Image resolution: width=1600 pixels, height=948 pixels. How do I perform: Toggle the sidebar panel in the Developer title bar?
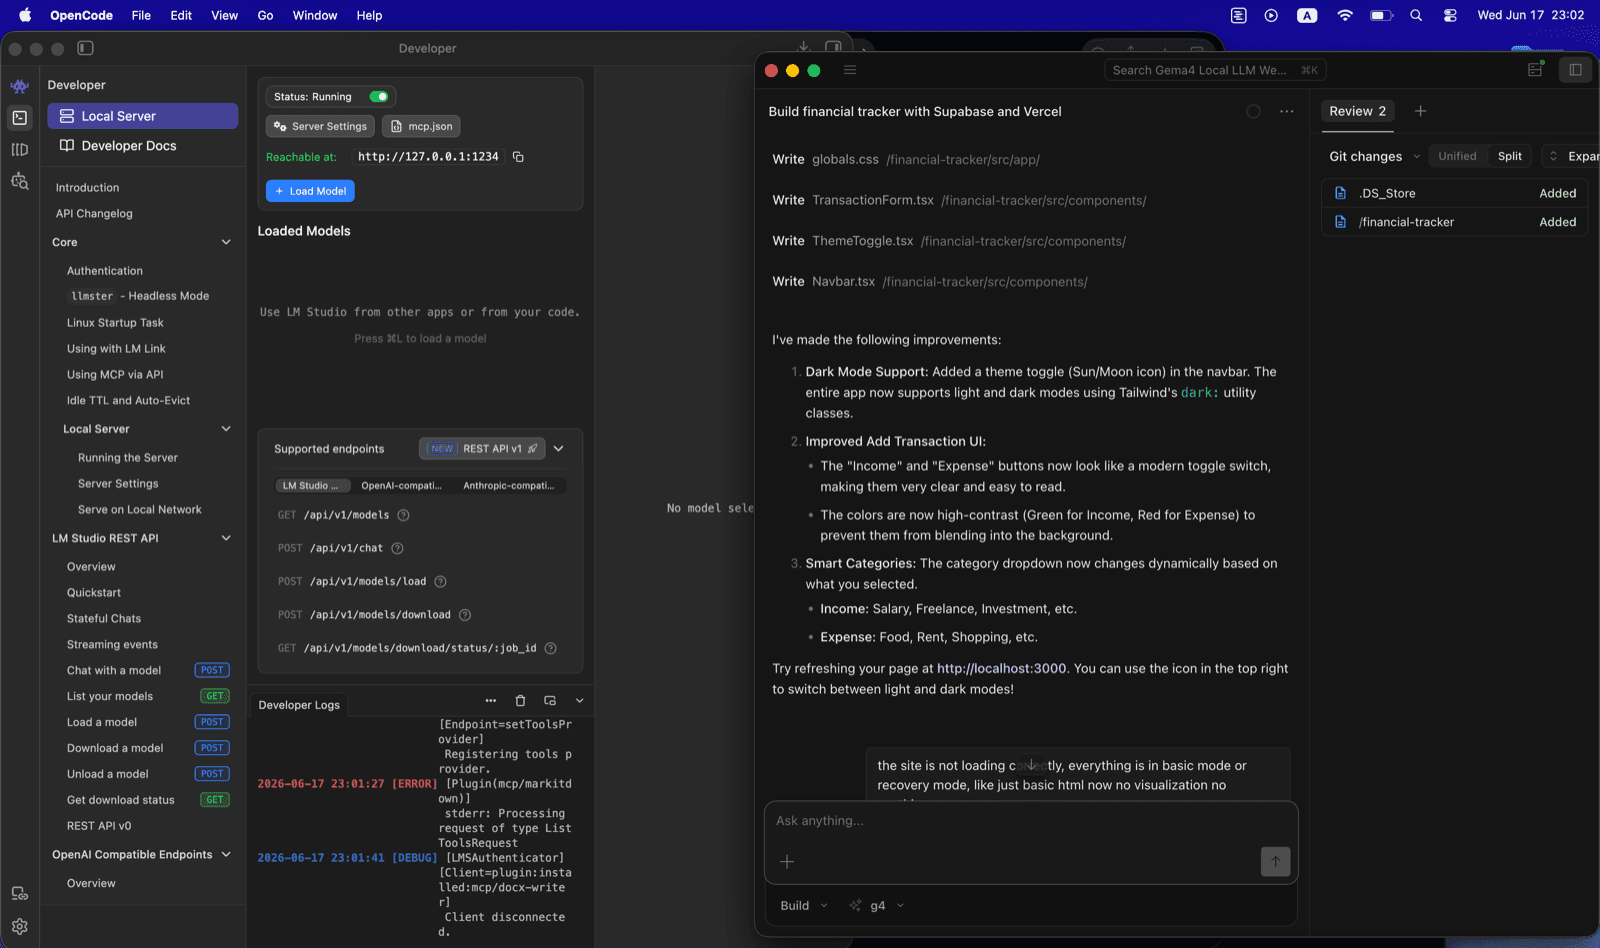pos(86,48)
